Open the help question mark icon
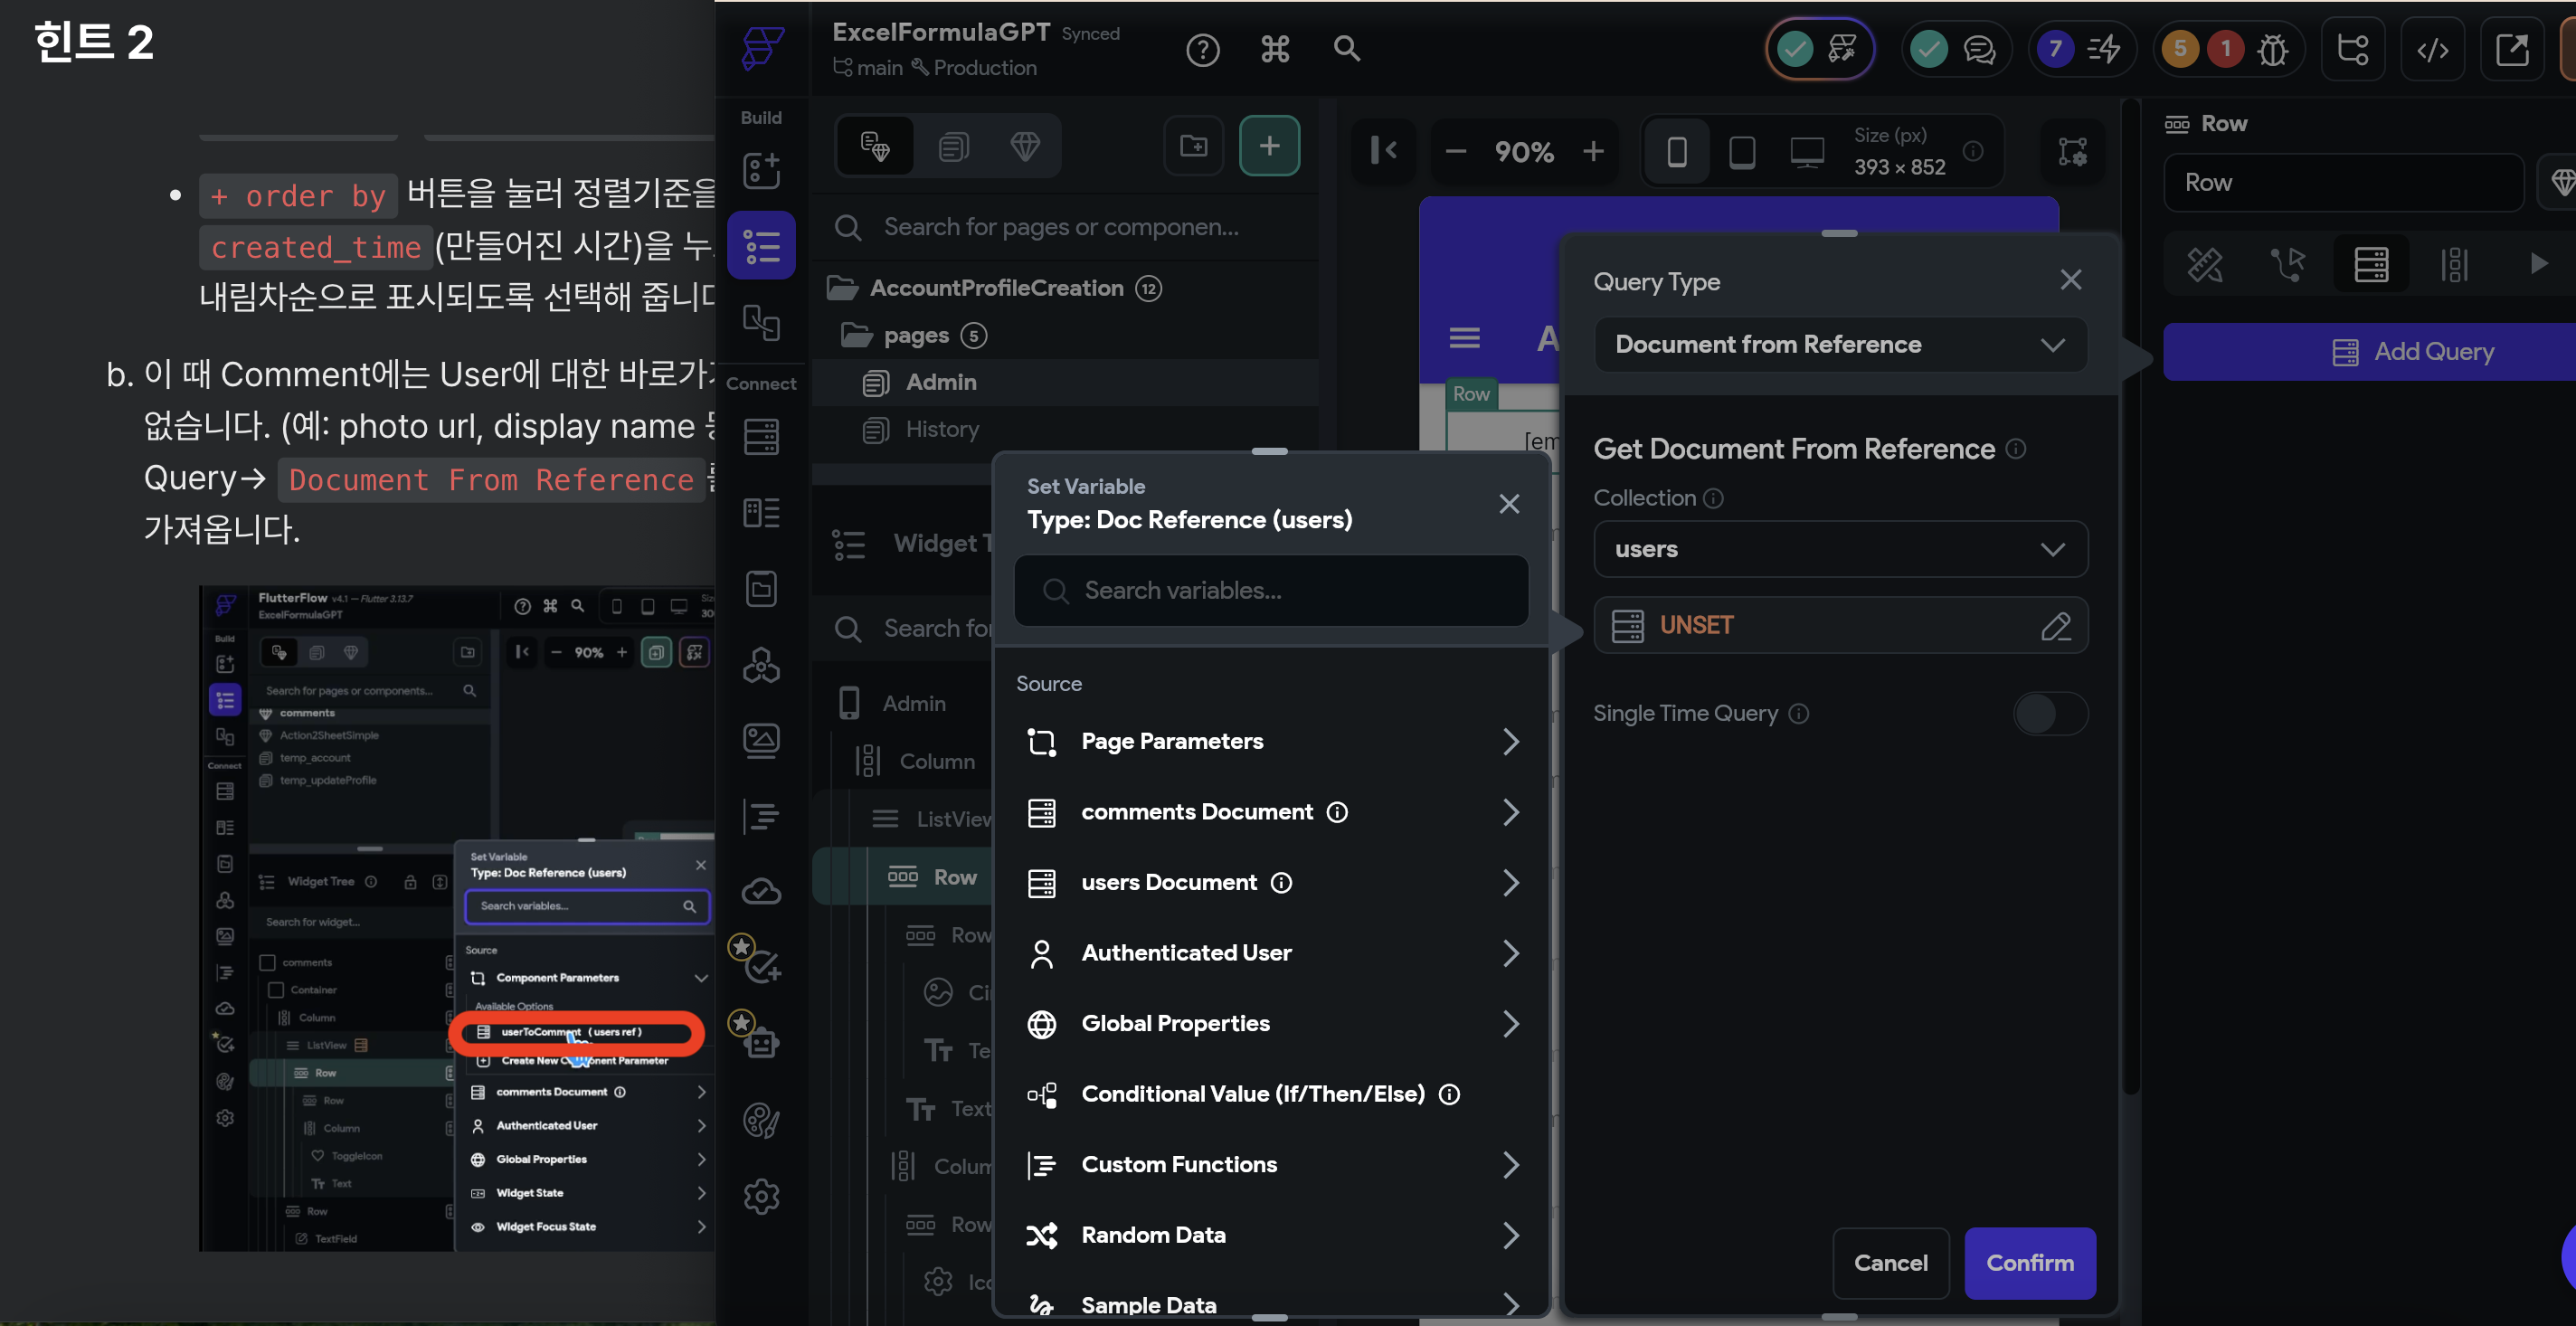 coord(1202,49)
